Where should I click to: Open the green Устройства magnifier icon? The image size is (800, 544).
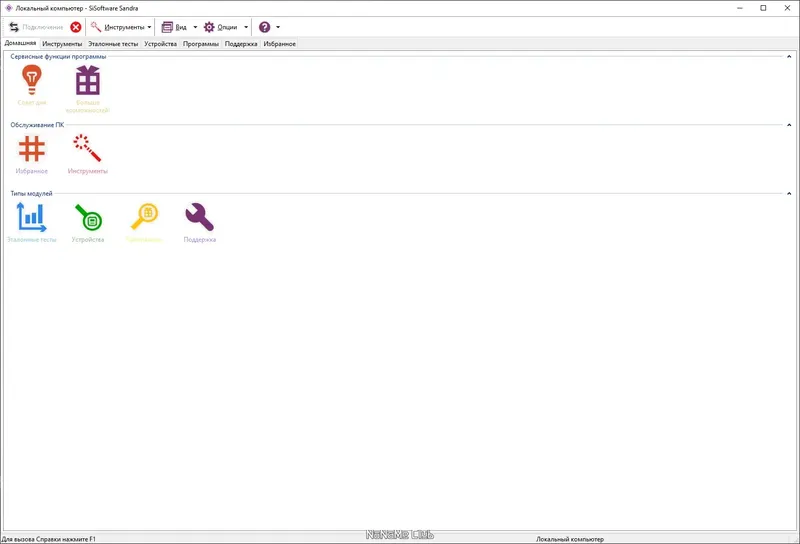(88, 217)
